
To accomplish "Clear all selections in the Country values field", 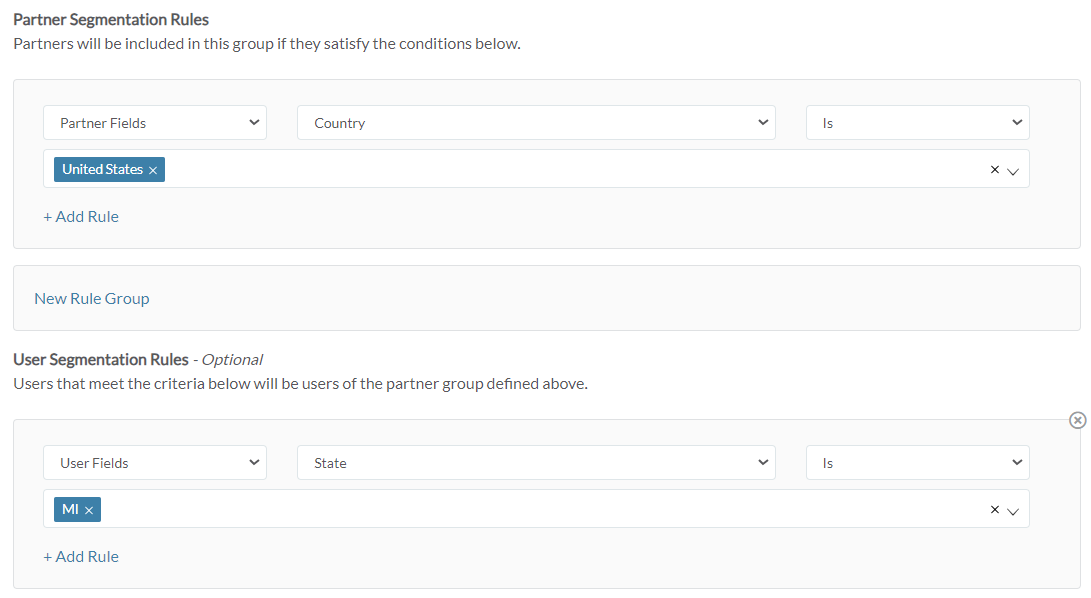I will click(x=995, y=169).
